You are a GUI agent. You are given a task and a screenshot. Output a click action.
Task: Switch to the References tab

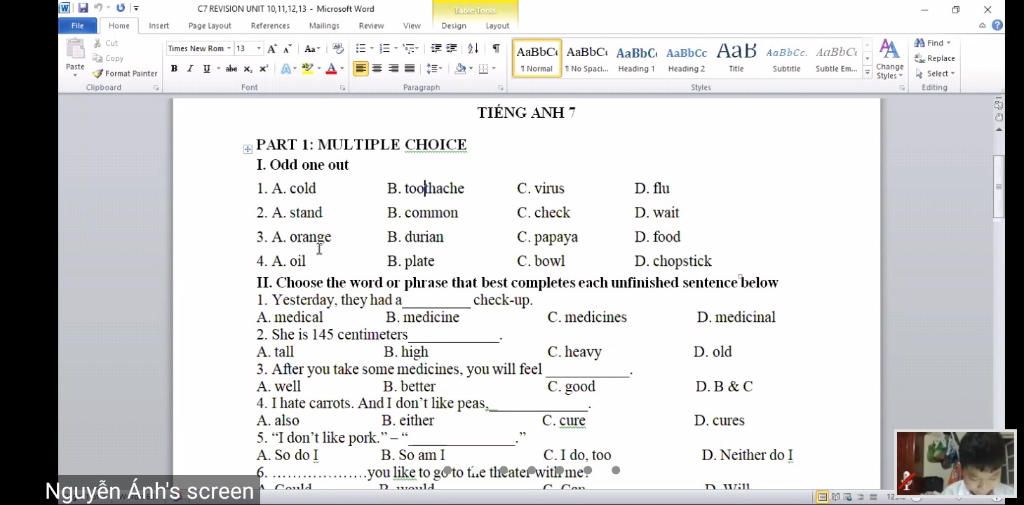click(270, 26)
